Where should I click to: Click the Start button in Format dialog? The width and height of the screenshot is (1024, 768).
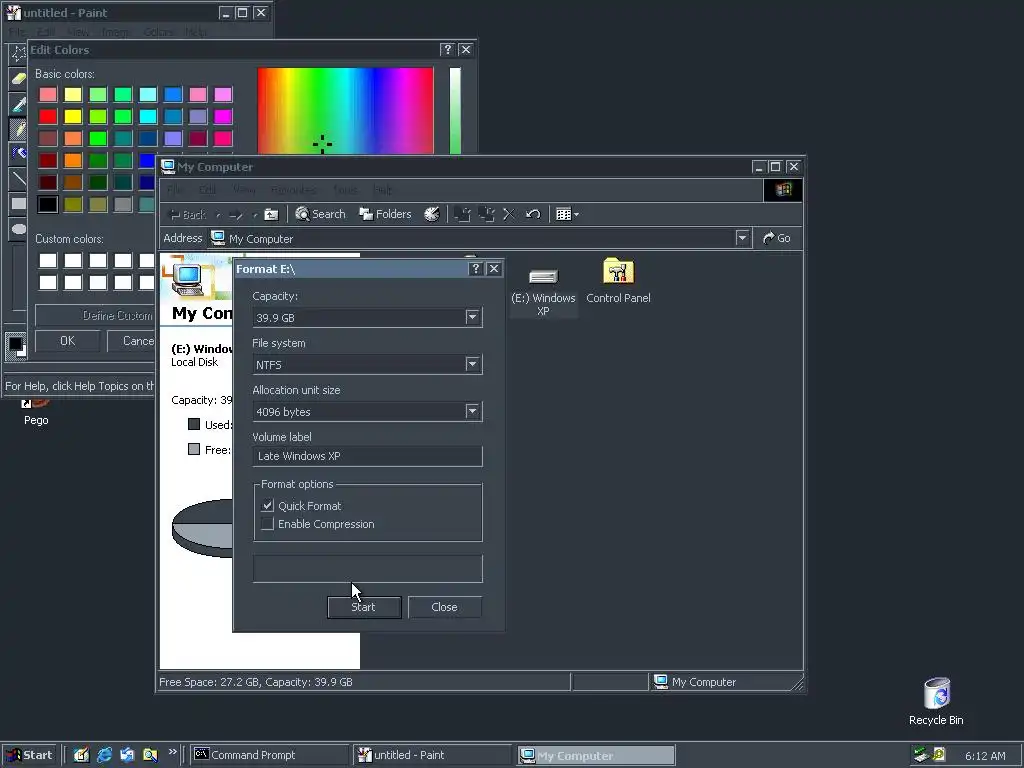tap(364, 607)
